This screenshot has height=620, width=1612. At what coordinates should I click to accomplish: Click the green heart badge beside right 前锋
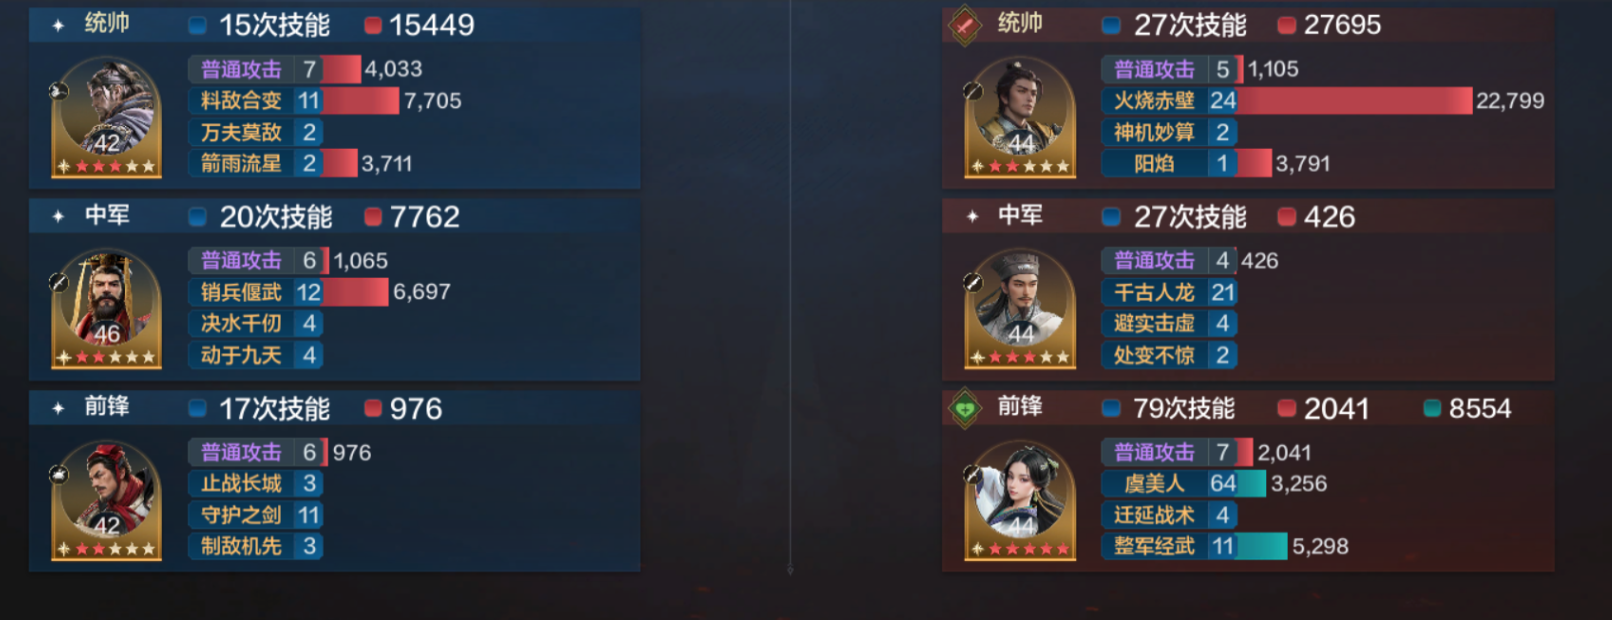(964, 408)
